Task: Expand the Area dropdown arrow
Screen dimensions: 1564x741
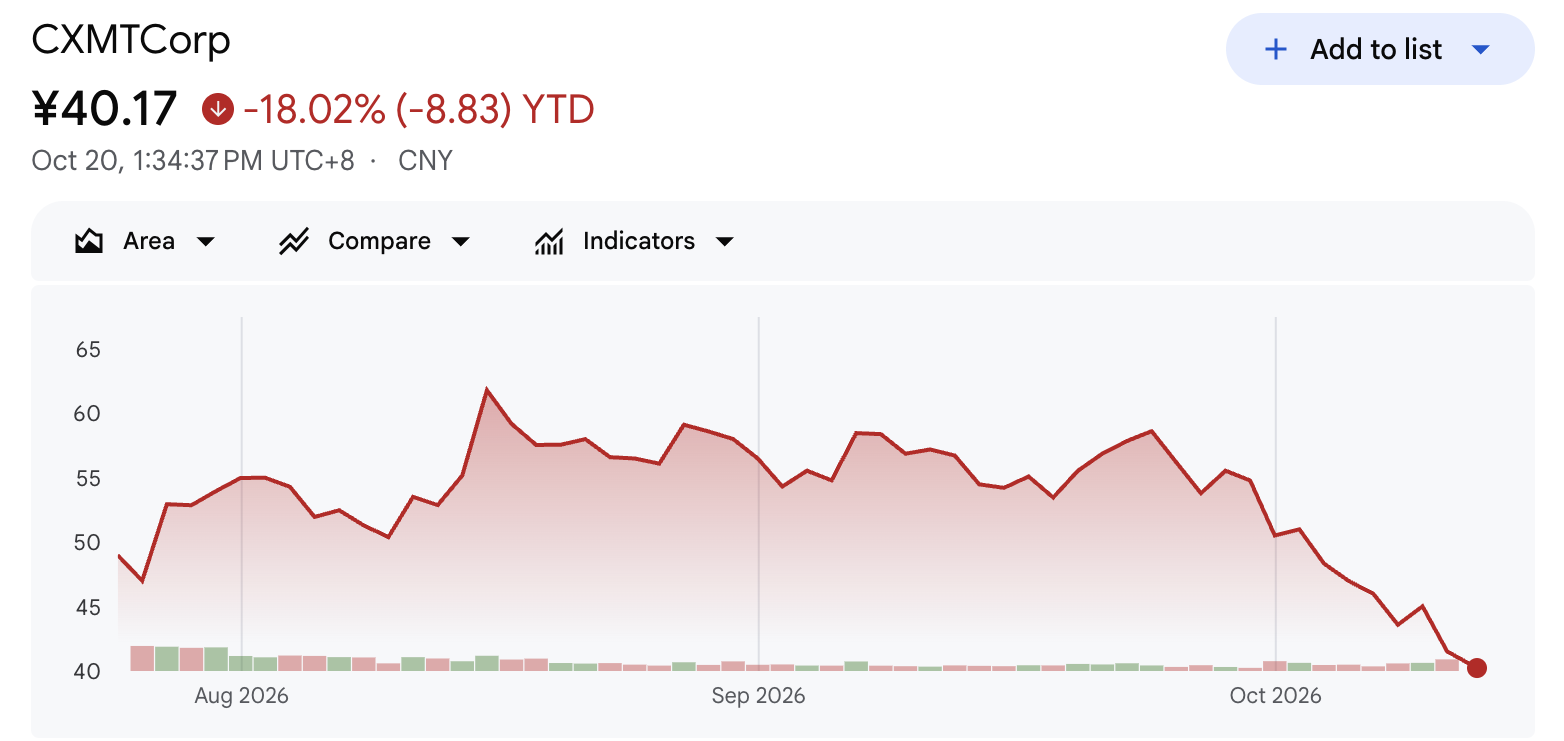Action: click(x=205, y=241)
